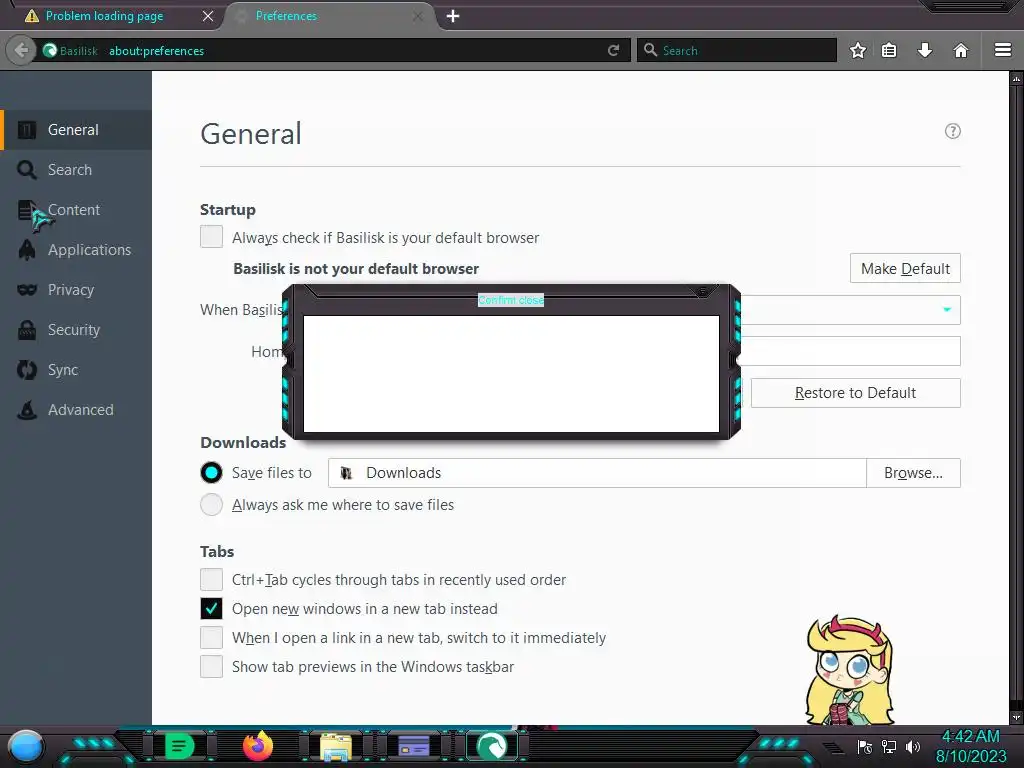Screen dimensions: 1024x768
Task: Switch to Basilisk taskbar icon
Action: tap(492, 746)
